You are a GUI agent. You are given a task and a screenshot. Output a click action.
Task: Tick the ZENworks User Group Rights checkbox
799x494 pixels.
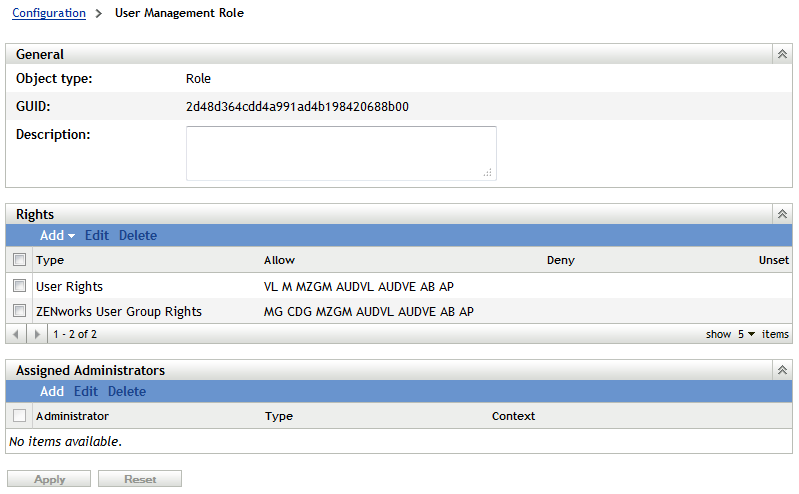click(19, 311)
